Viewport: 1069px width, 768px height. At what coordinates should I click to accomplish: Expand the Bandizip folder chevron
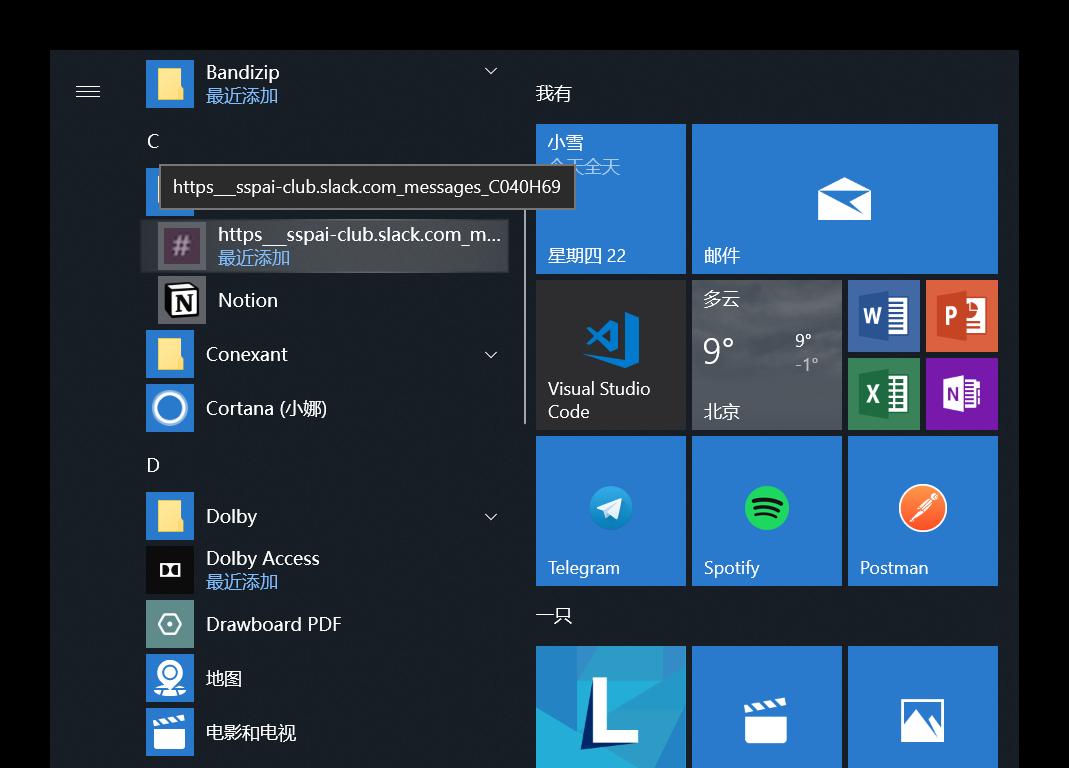[491, 71]
